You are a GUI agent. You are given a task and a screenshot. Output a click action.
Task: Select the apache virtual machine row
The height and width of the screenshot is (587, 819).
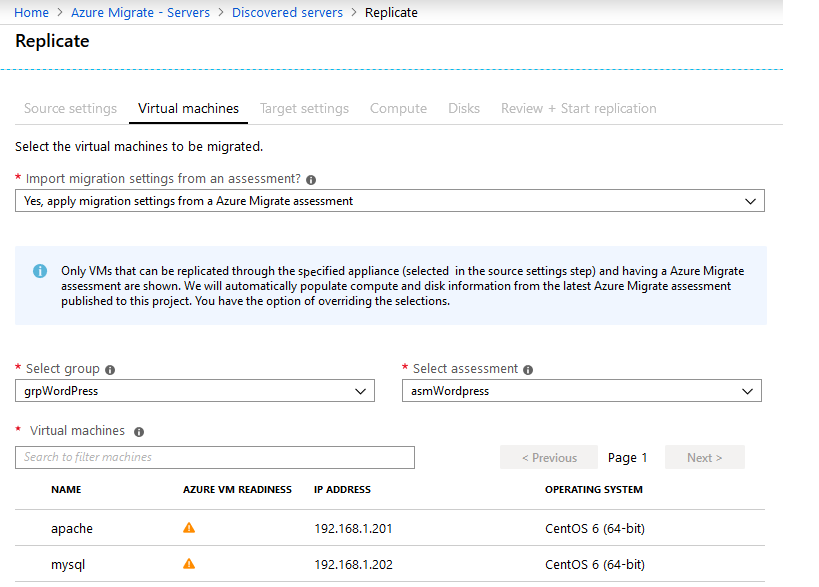point(390,529)
